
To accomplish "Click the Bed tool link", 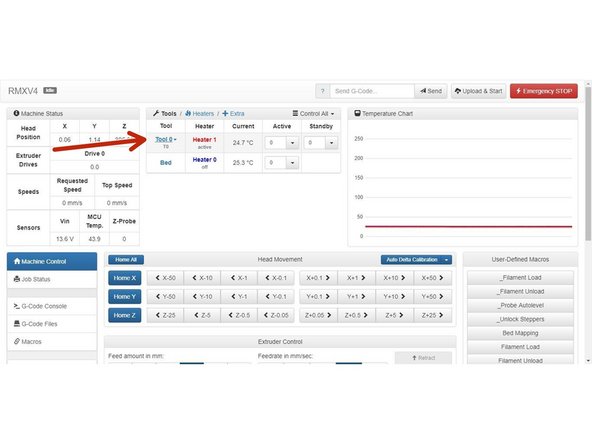I will point(166,163).
